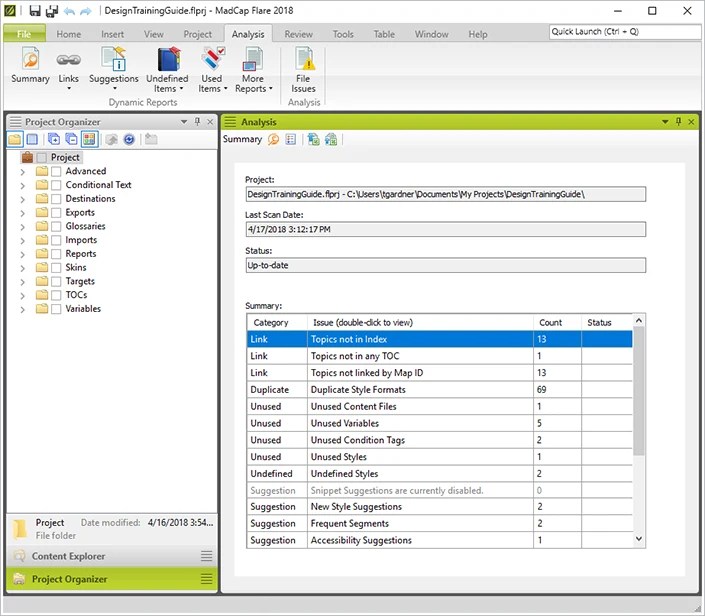The width and height of the screenshot is (705, 616).
Task: Open the File ribbon tab
Action: pos(24,34)
